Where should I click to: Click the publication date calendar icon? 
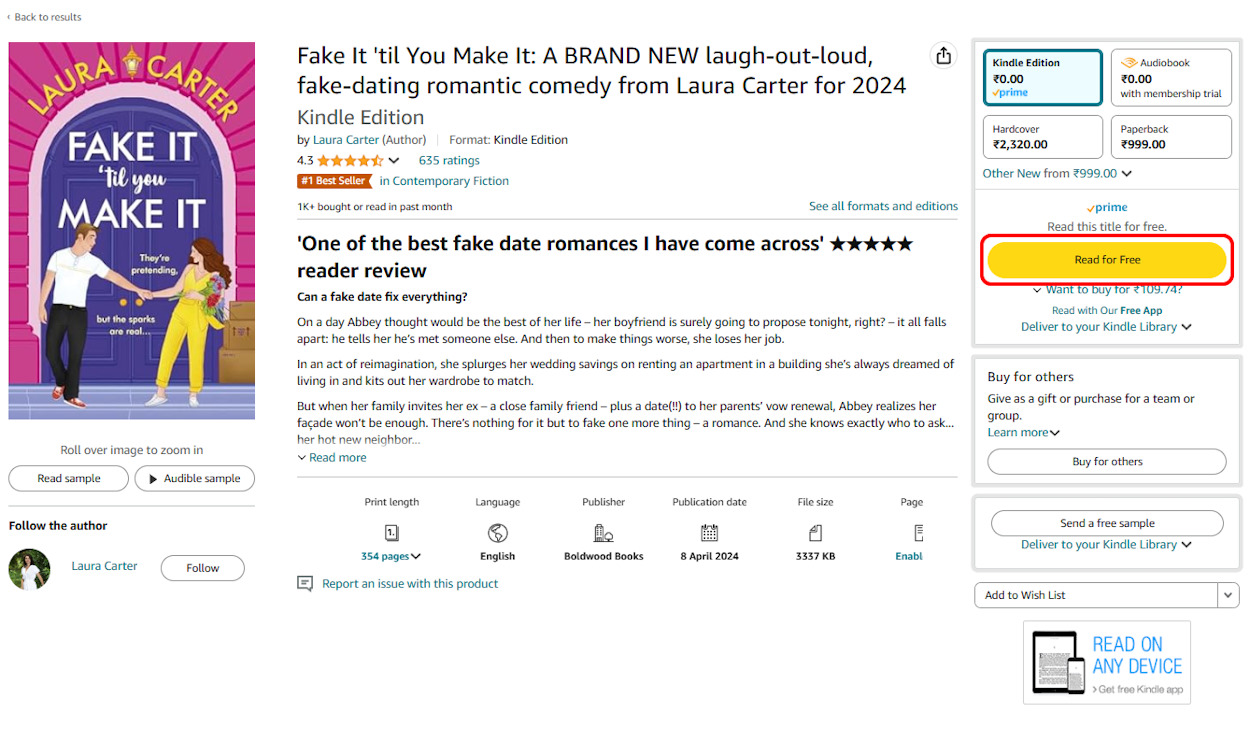click(x=709, y=533)
